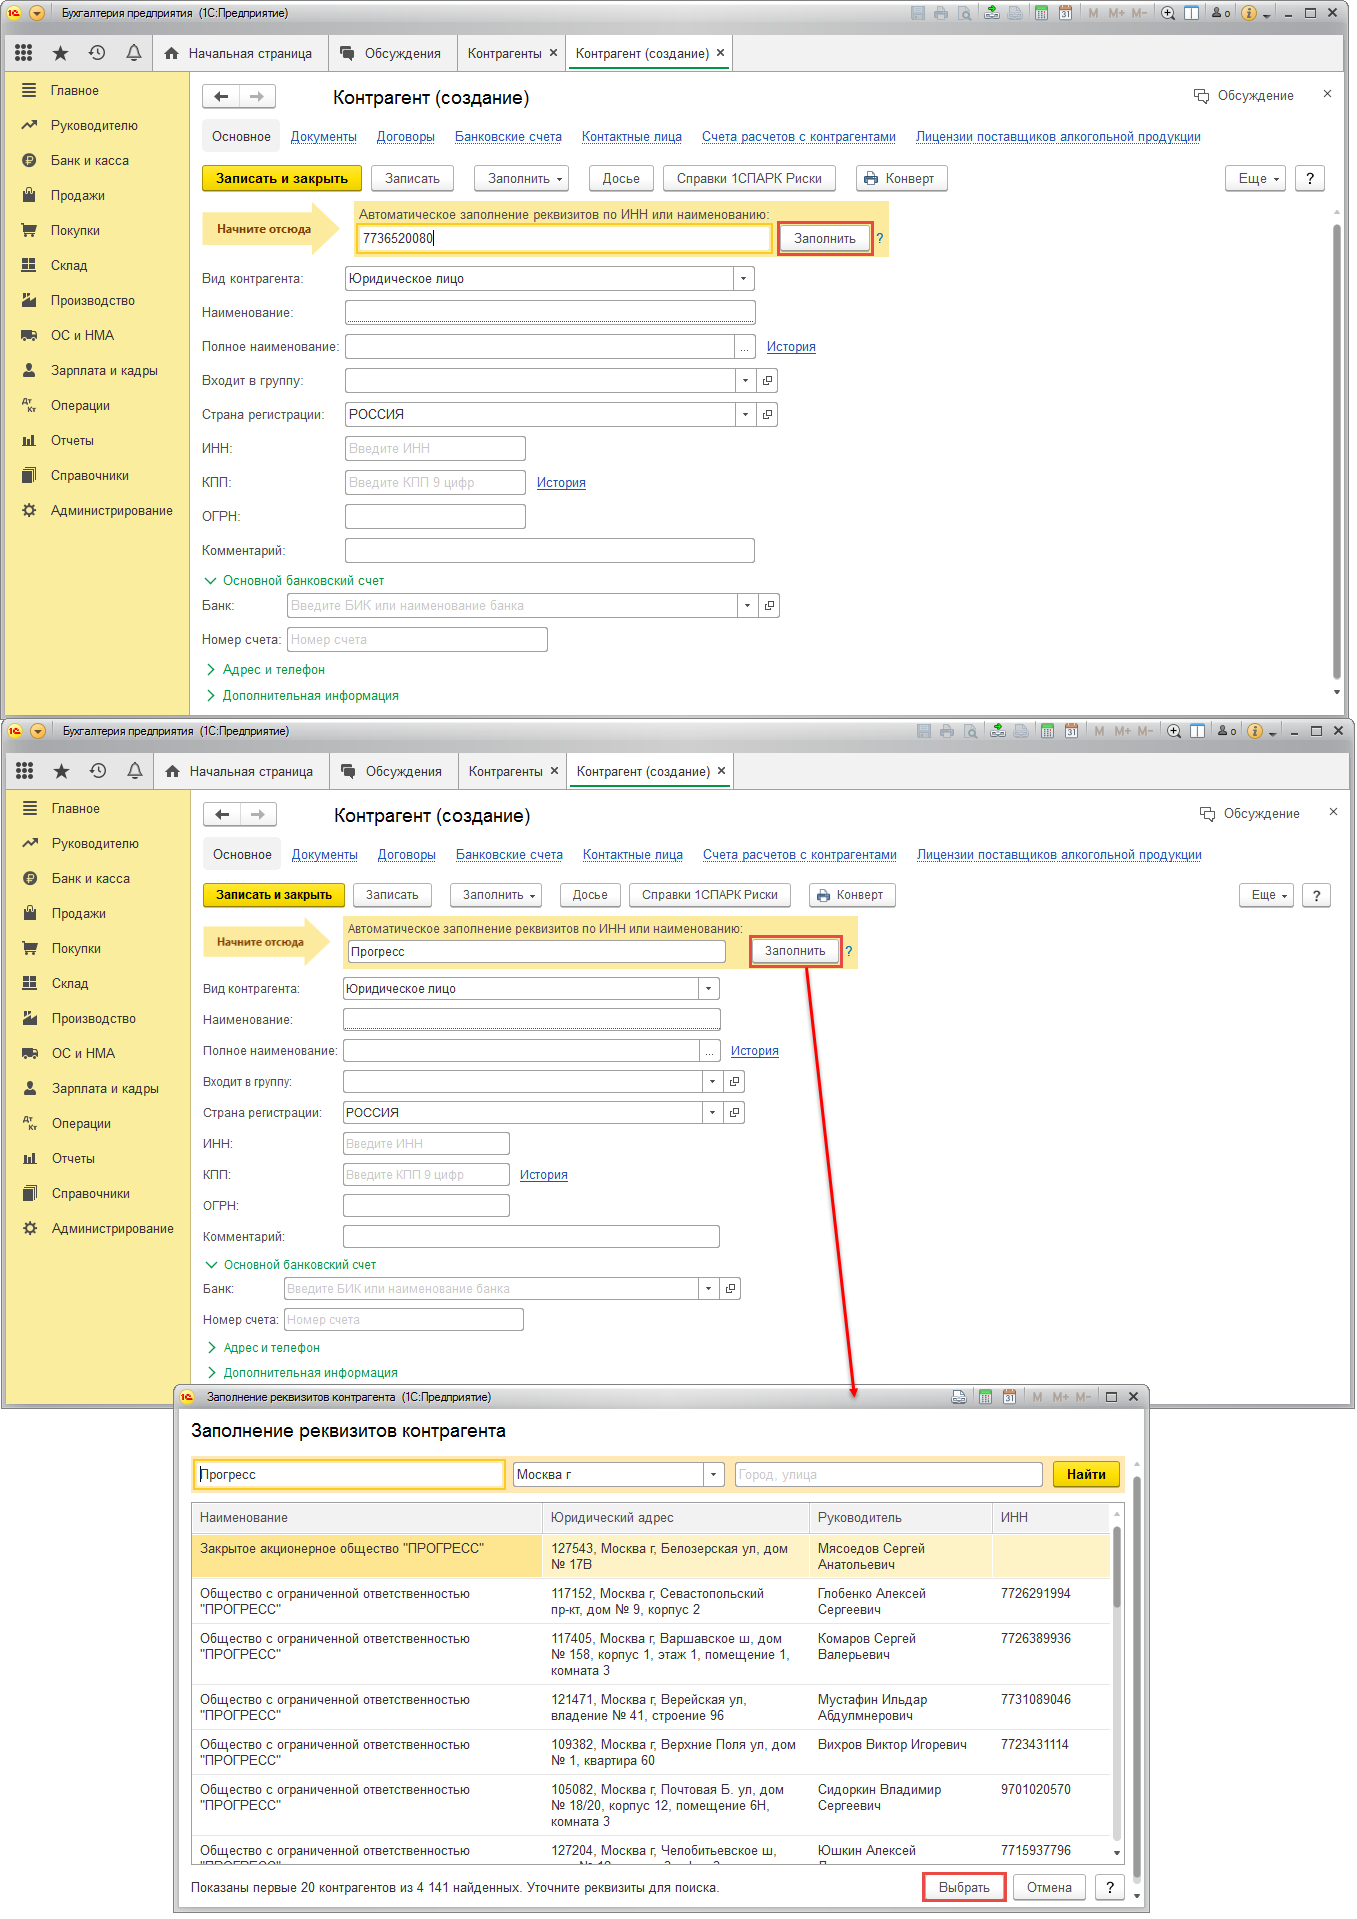Open history clock icon in 7736520080 window
This screenshot has height=1919, width=1357.
(x=97, y=53)
